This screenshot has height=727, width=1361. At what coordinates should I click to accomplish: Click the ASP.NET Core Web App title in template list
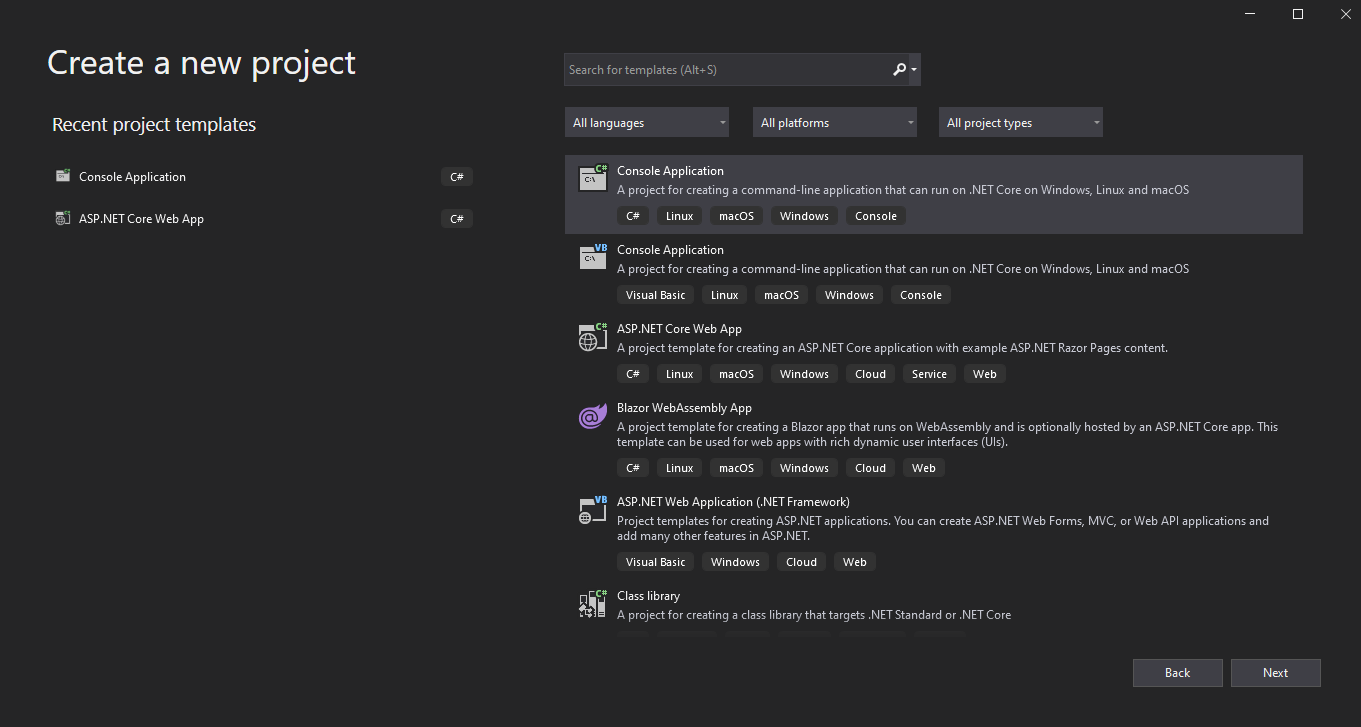coord(679,329)
